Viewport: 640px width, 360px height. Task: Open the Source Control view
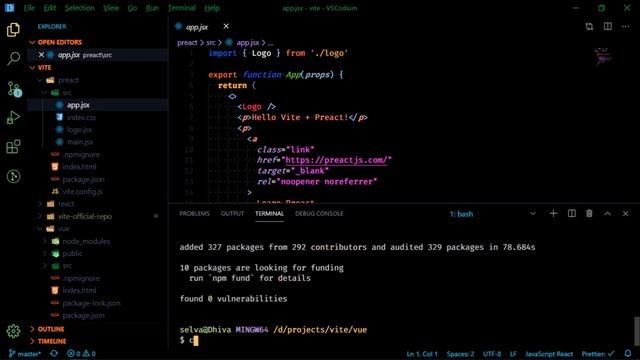14,89
